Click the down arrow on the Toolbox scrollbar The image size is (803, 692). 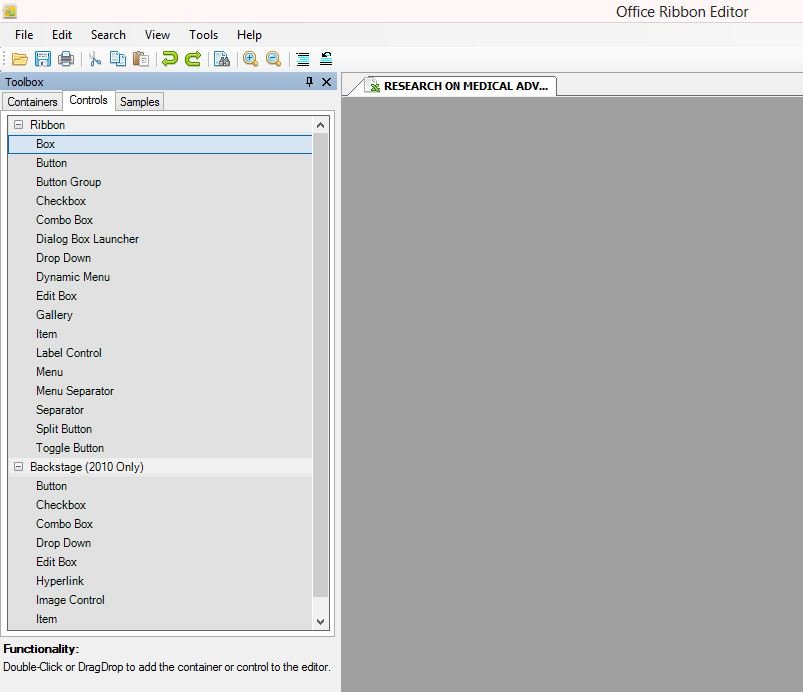tap(320, 621)
